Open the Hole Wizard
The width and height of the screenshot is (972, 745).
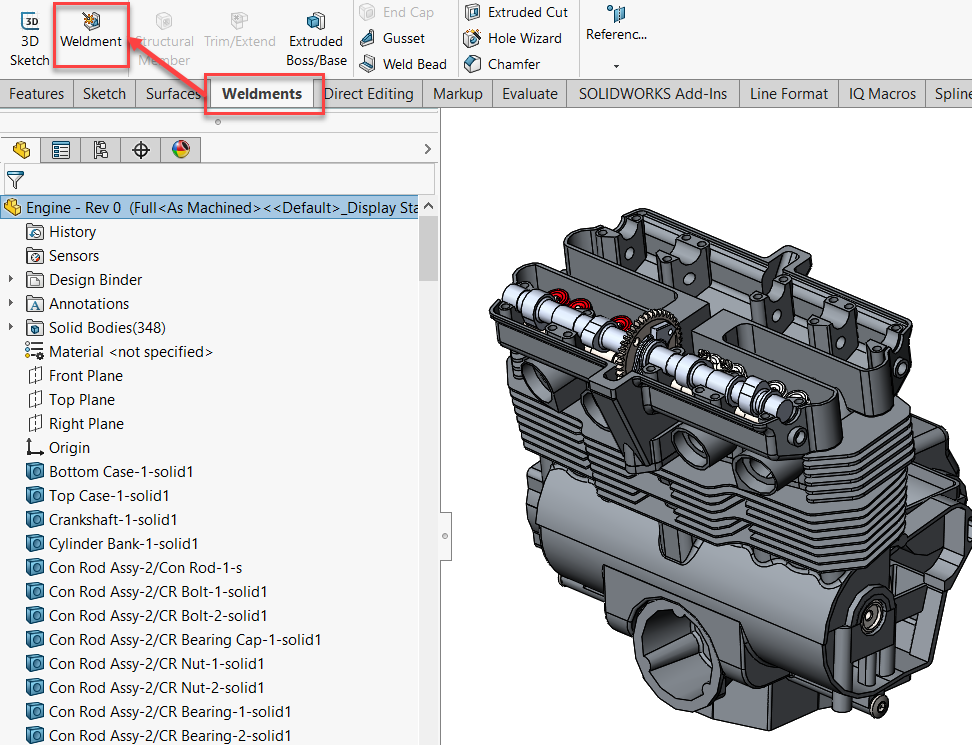point(513,38)
